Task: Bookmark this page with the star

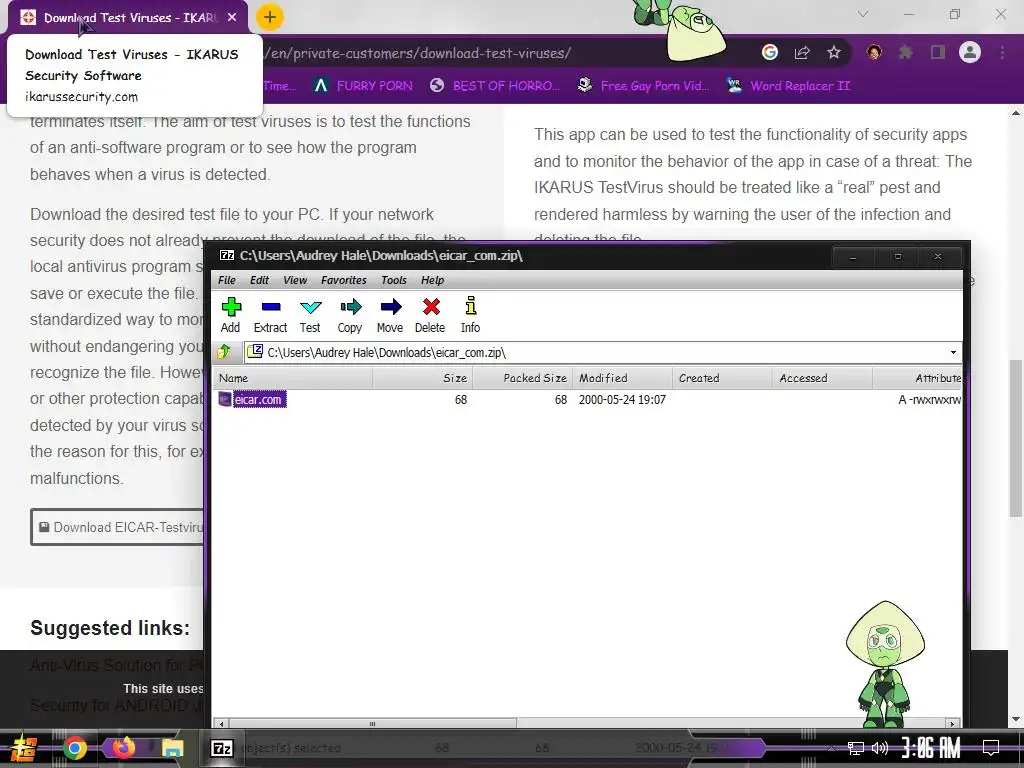Action: click(x=834, y=52)
